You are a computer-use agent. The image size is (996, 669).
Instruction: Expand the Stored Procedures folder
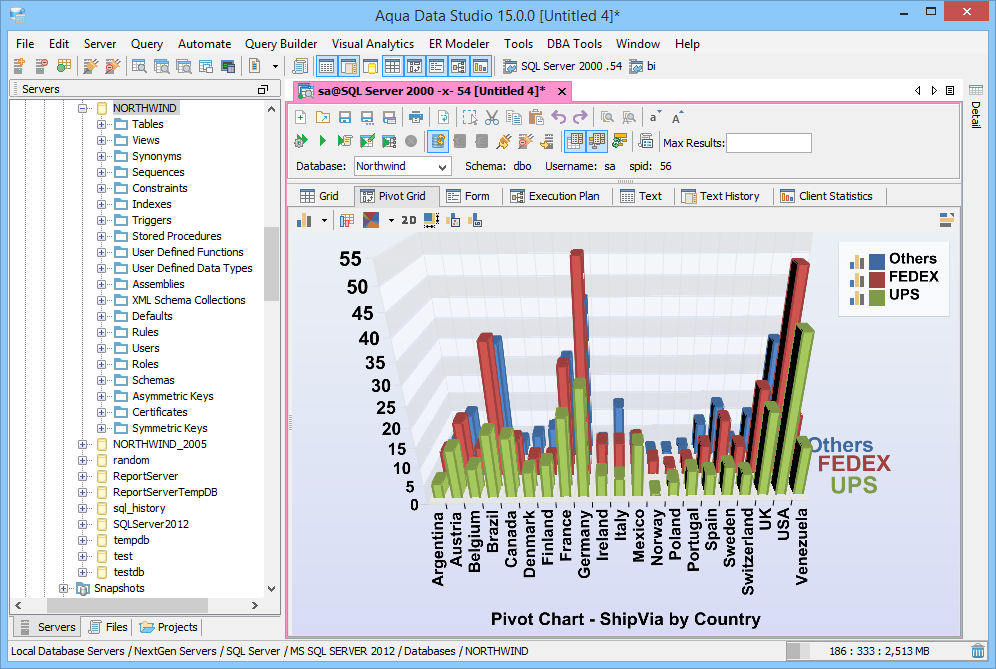[101, 236]
